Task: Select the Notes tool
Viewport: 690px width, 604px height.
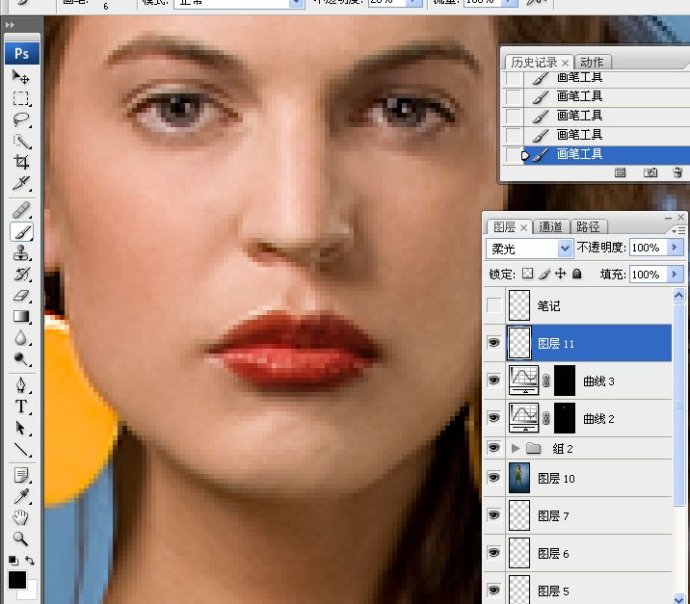Action: tap(21, 475)
